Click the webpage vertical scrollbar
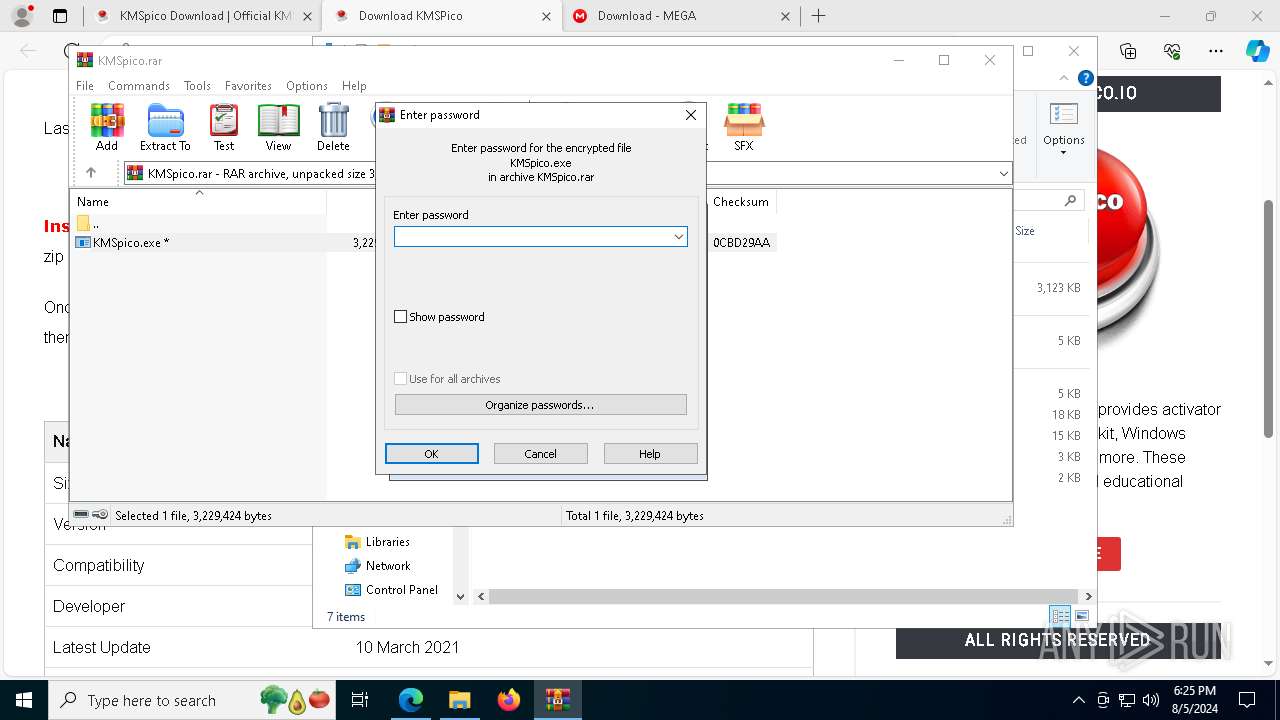 pyautogui.click(x=1269, y=318)
